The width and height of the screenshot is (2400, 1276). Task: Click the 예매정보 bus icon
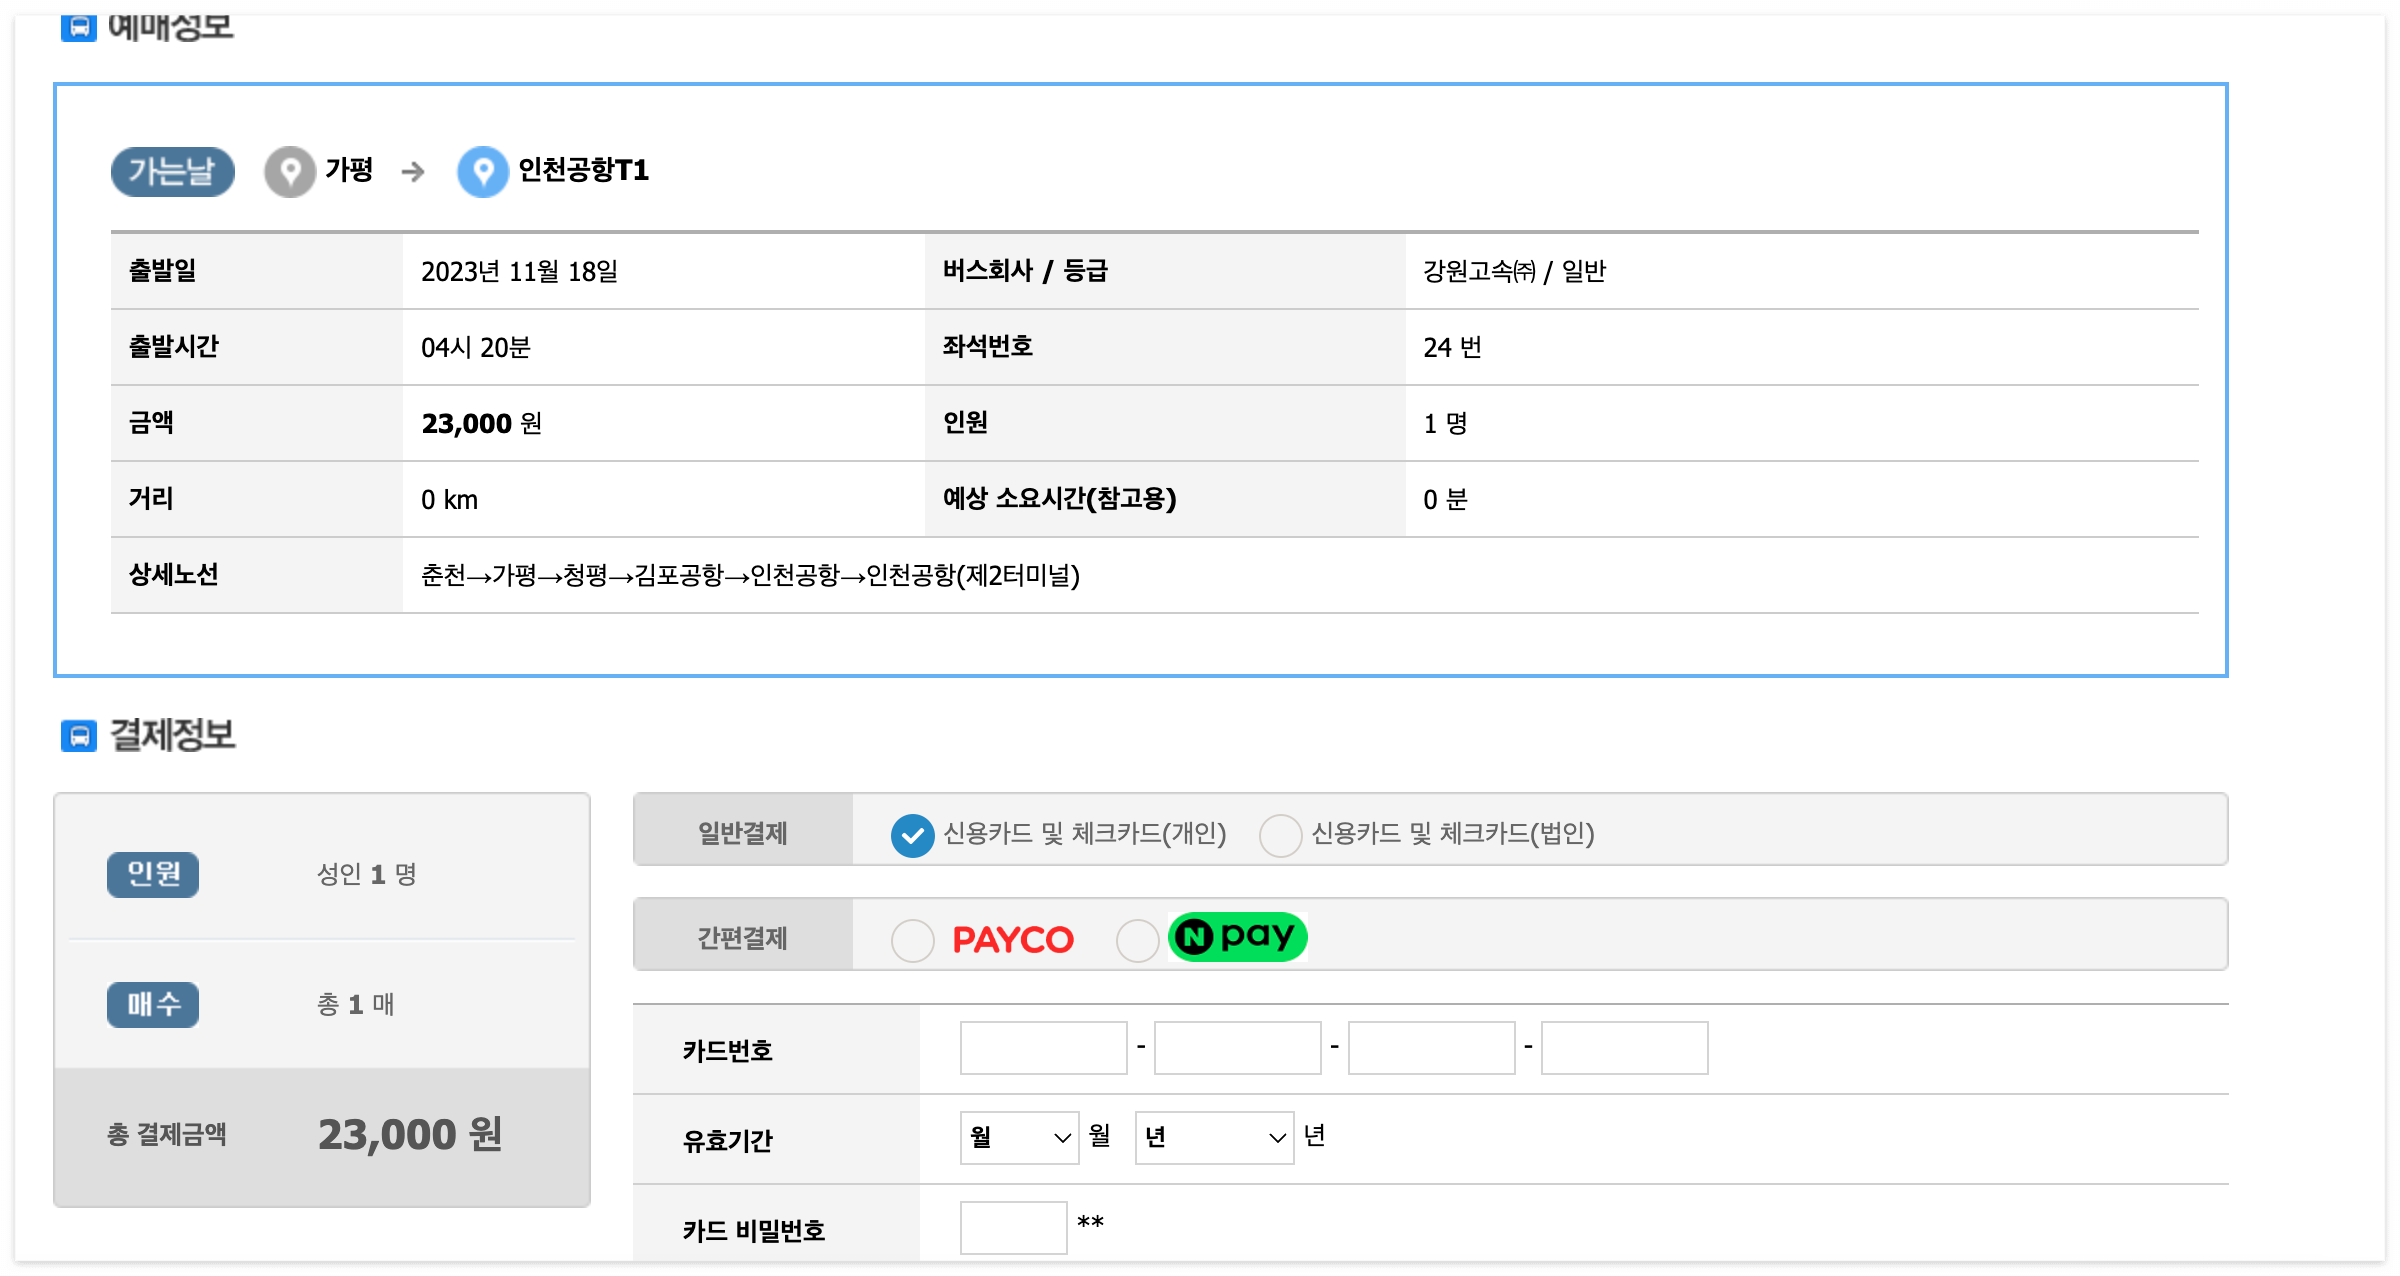click(x=78, y=28)
